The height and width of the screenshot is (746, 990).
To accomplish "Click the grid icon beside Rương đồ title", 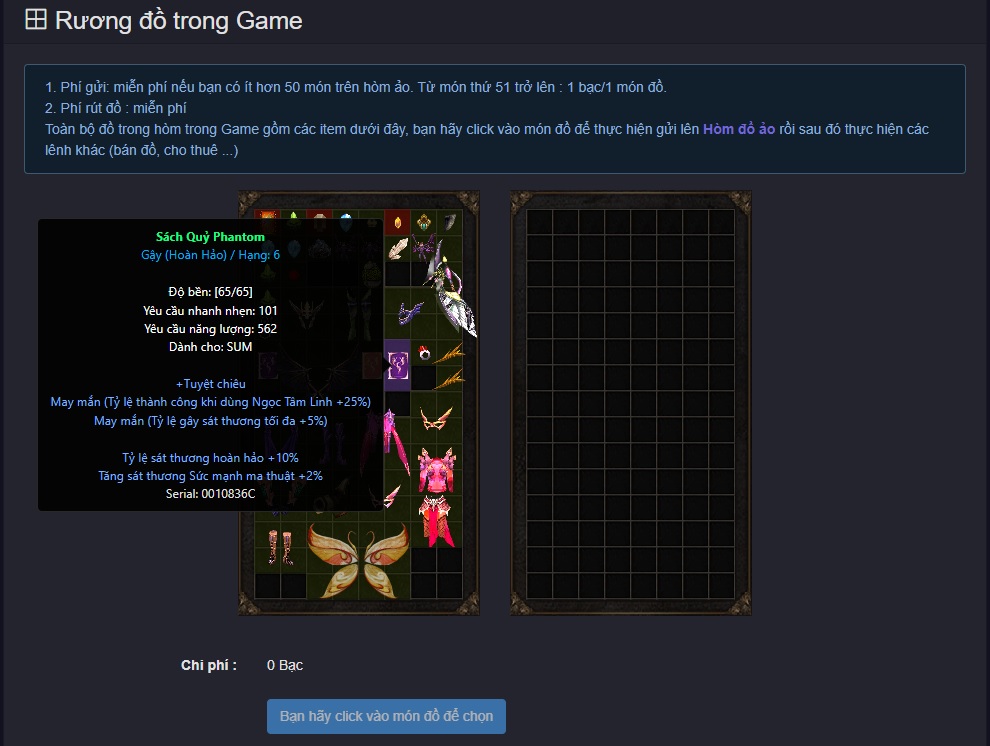I will tap(36, 20).
